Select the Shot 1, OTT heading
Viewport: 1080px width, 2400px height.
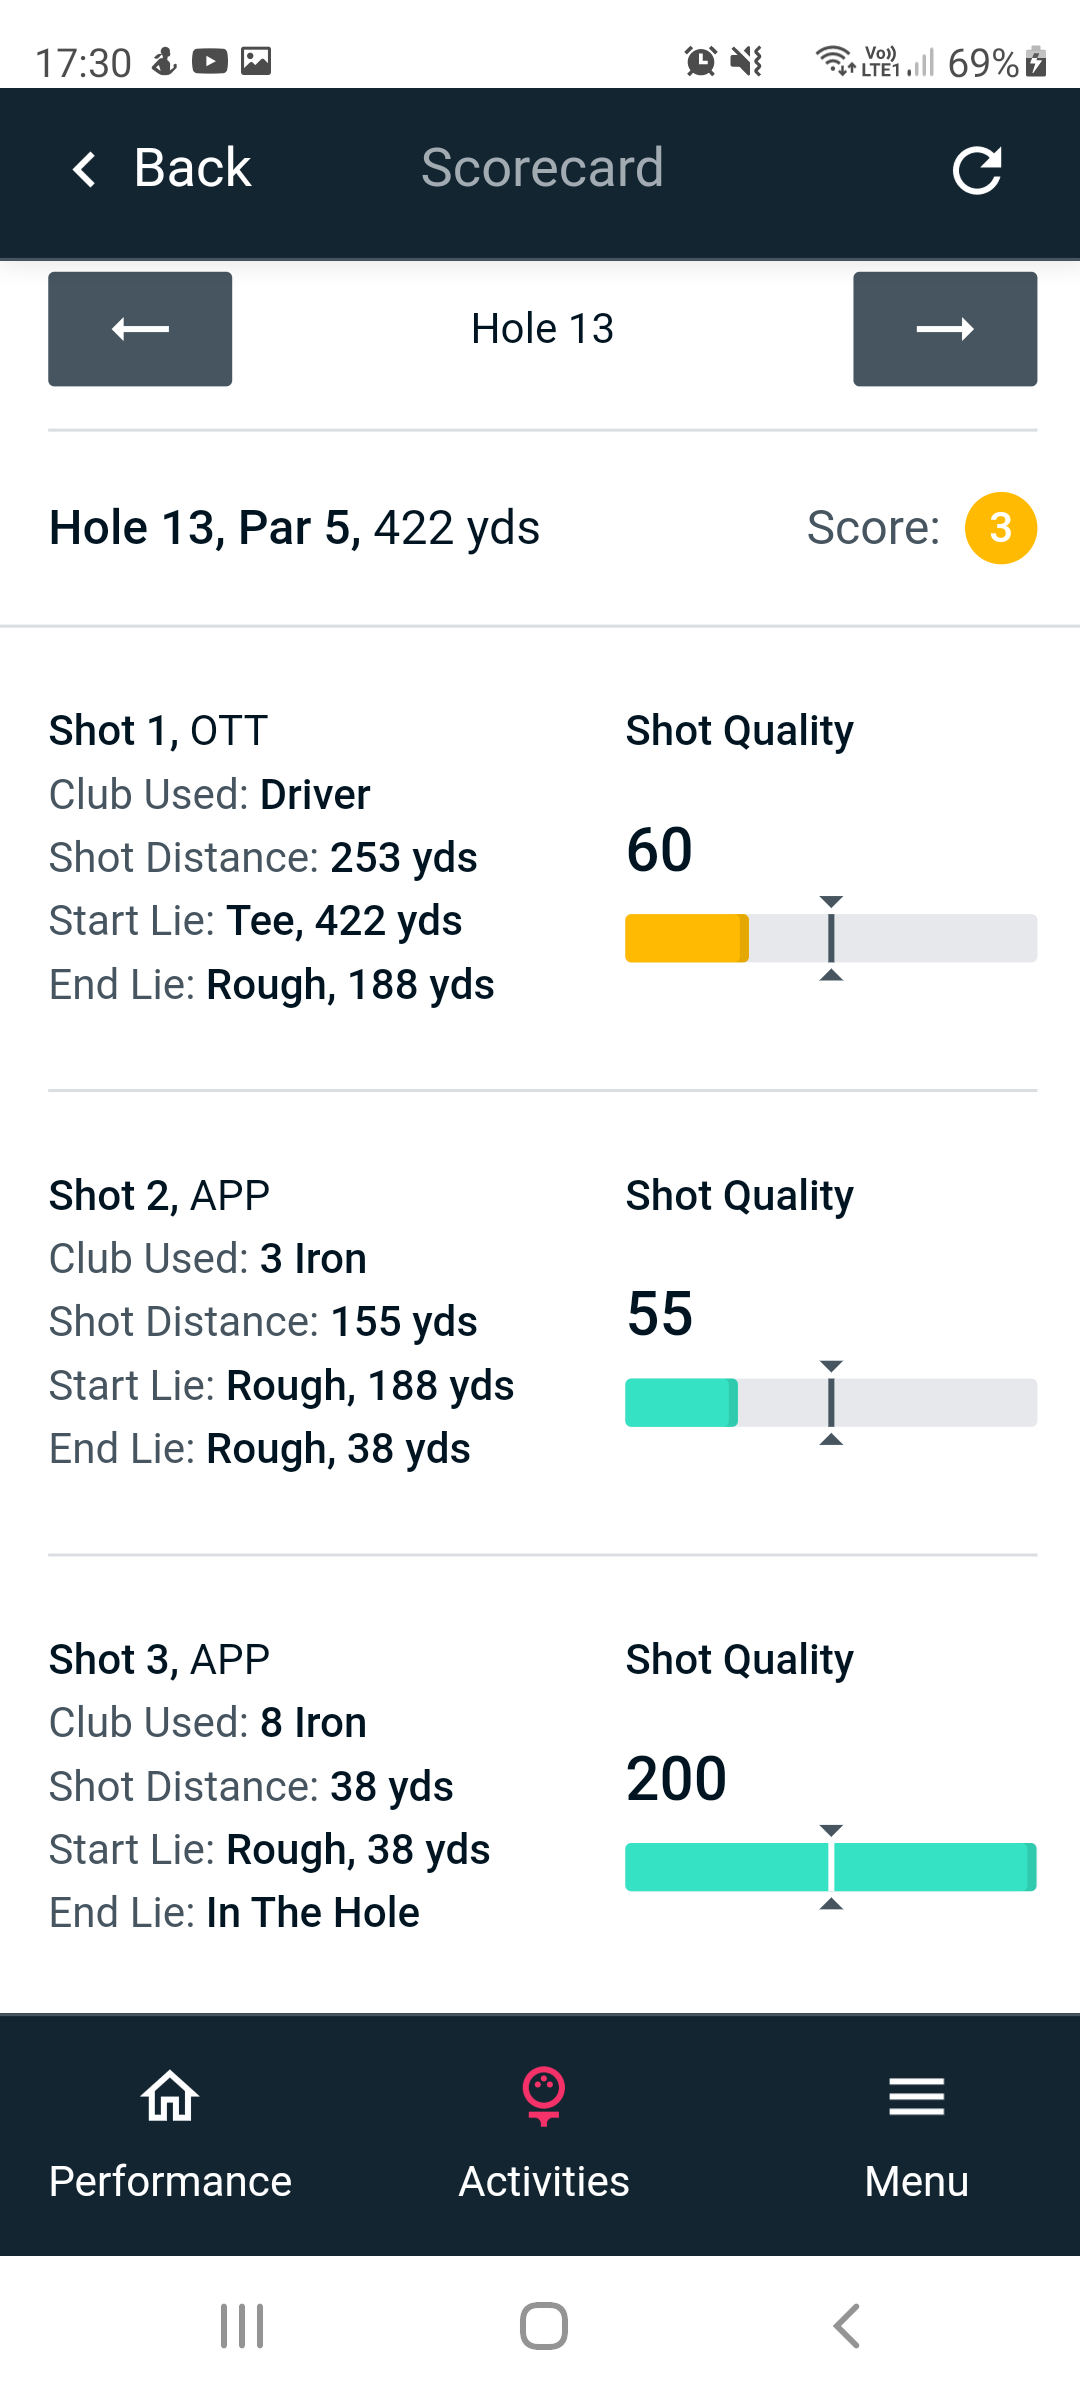click(159, 731)
